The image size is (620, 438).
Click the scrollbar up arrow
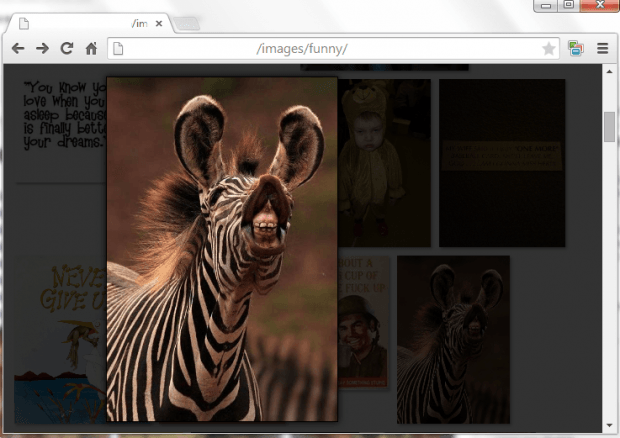(x=609, y=72)
